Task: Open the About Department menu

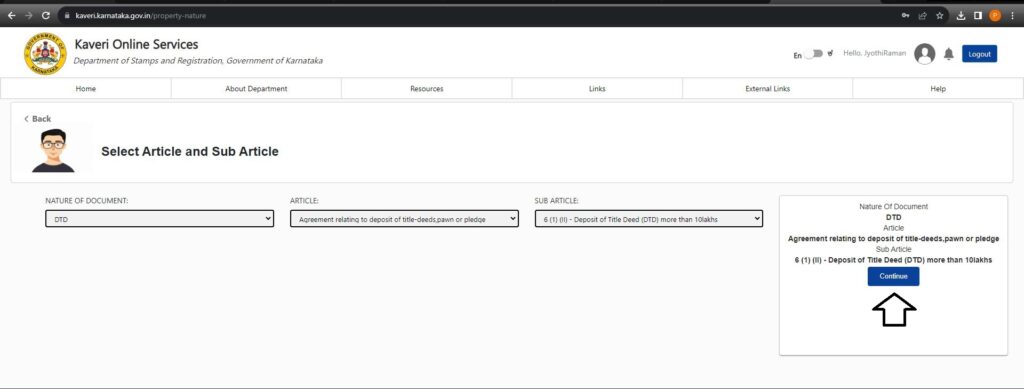Action: click(x=256, y=89)
